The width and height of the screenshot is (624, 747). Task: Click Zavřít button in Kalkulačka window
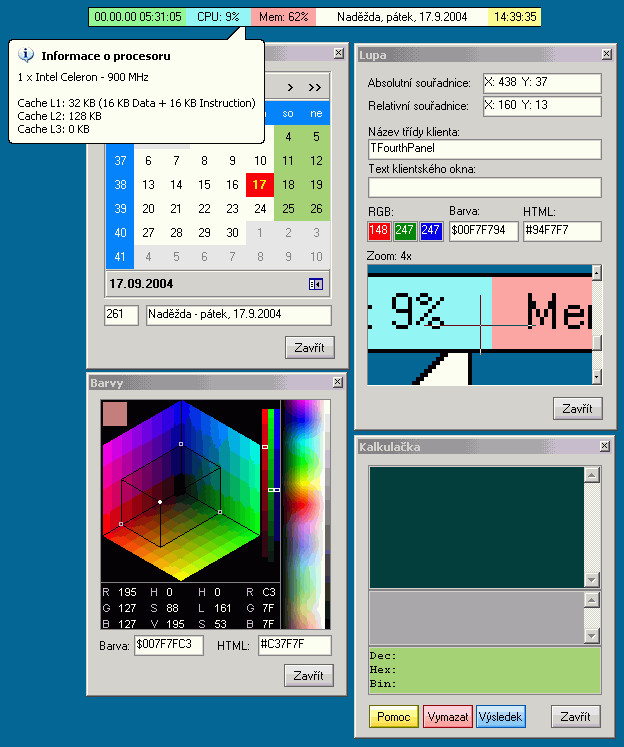coord(576,717)
